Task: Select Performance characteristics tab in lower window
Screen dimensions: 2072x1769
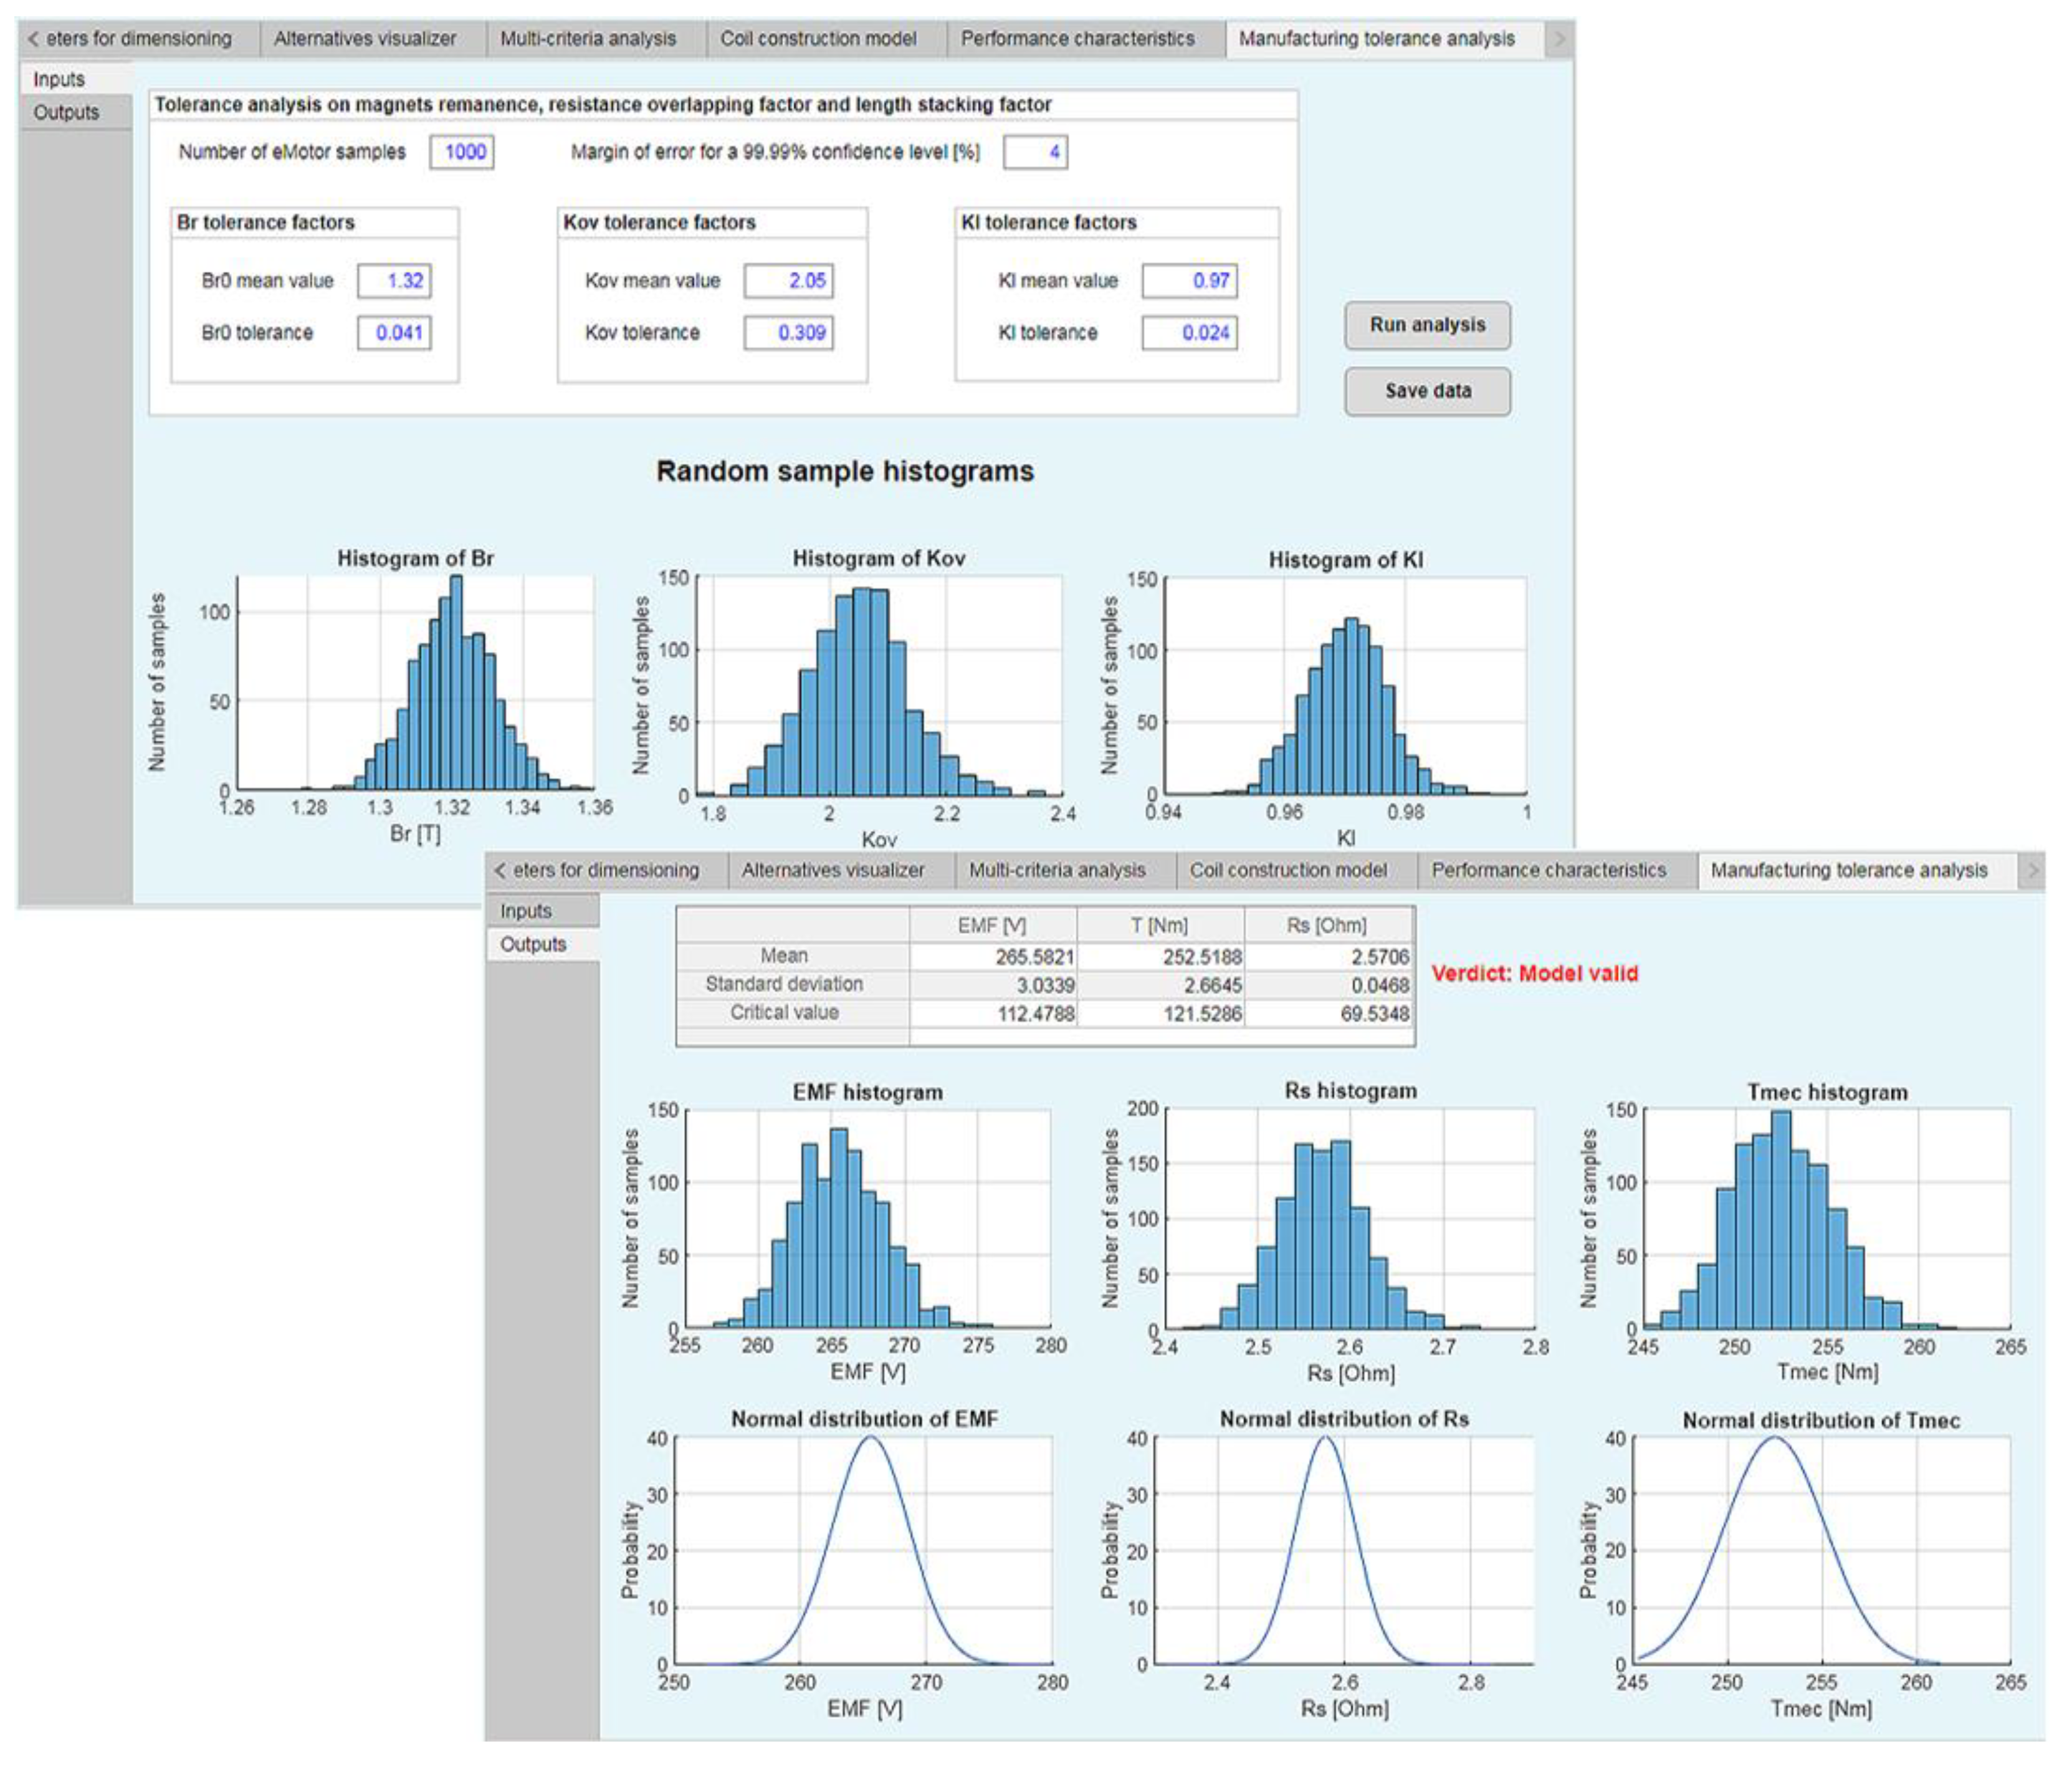Action: tap(1548, 870)
